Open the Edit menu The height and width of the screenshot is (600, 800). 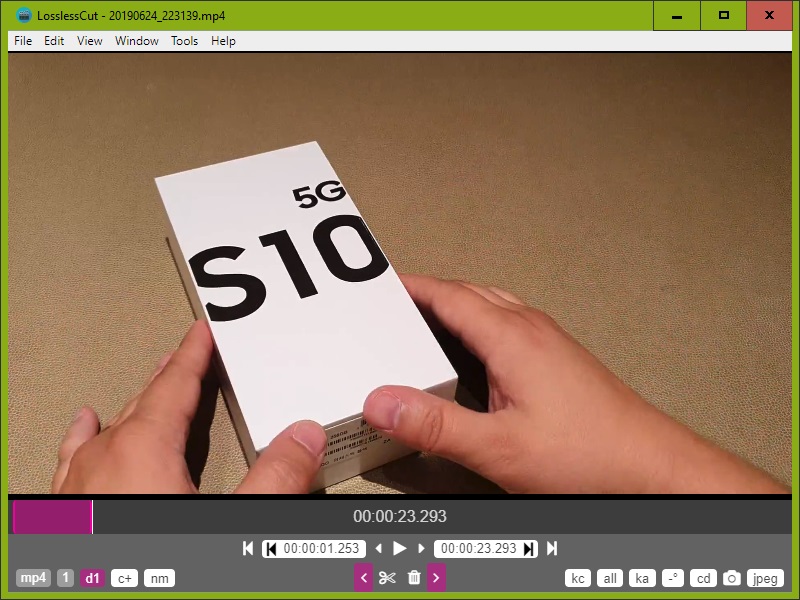[x=54, y=41]
